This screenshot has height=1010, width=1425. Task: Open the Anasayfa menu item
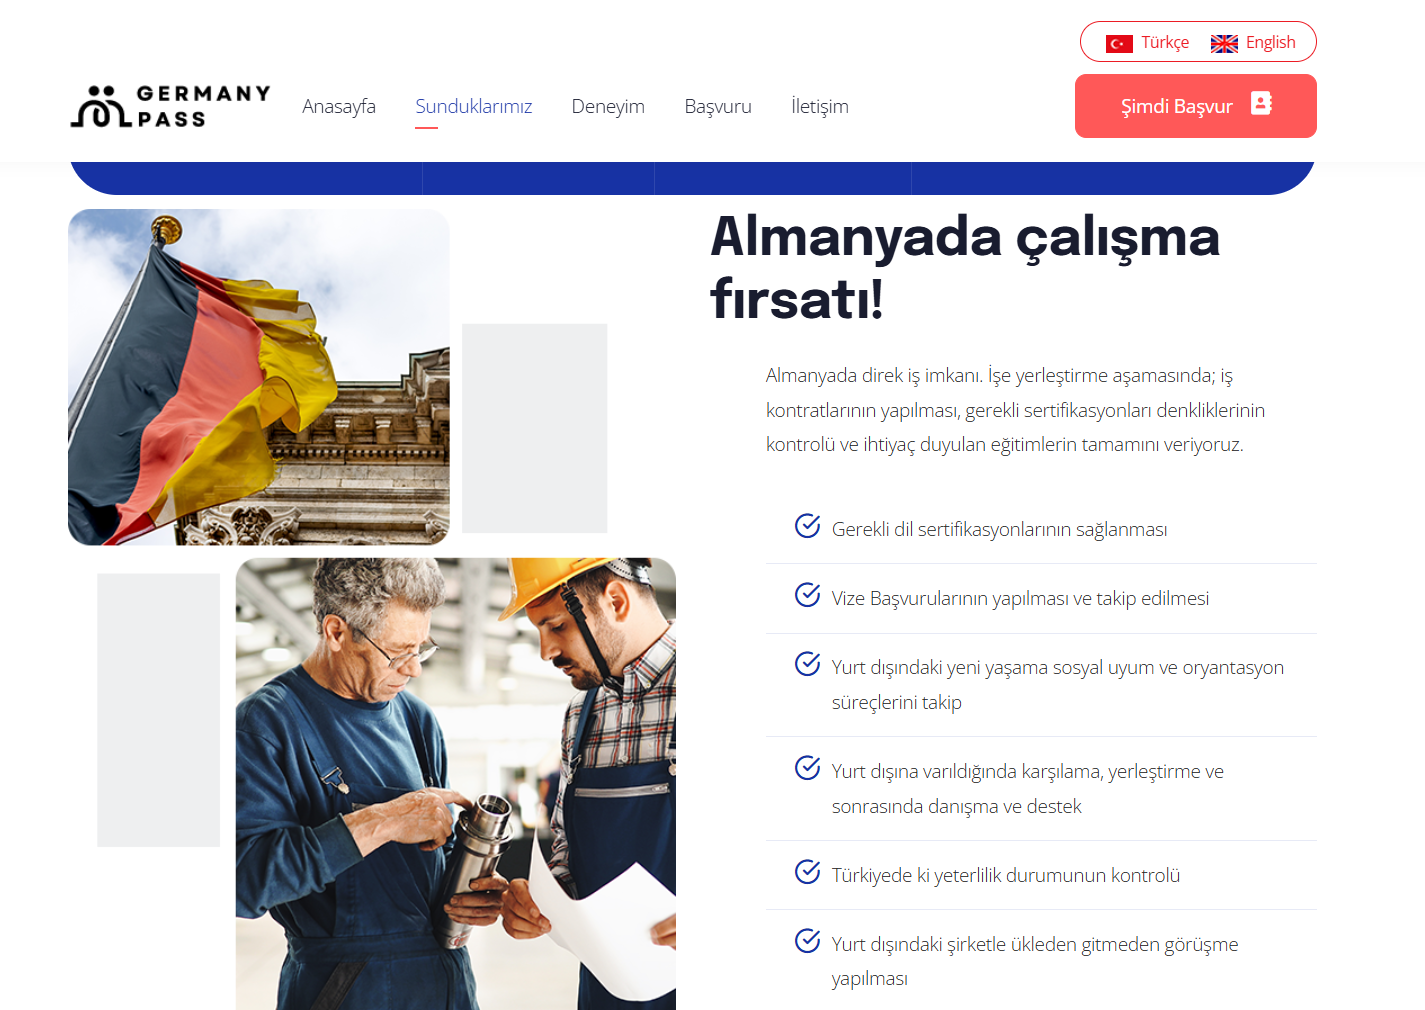[339, 106]
